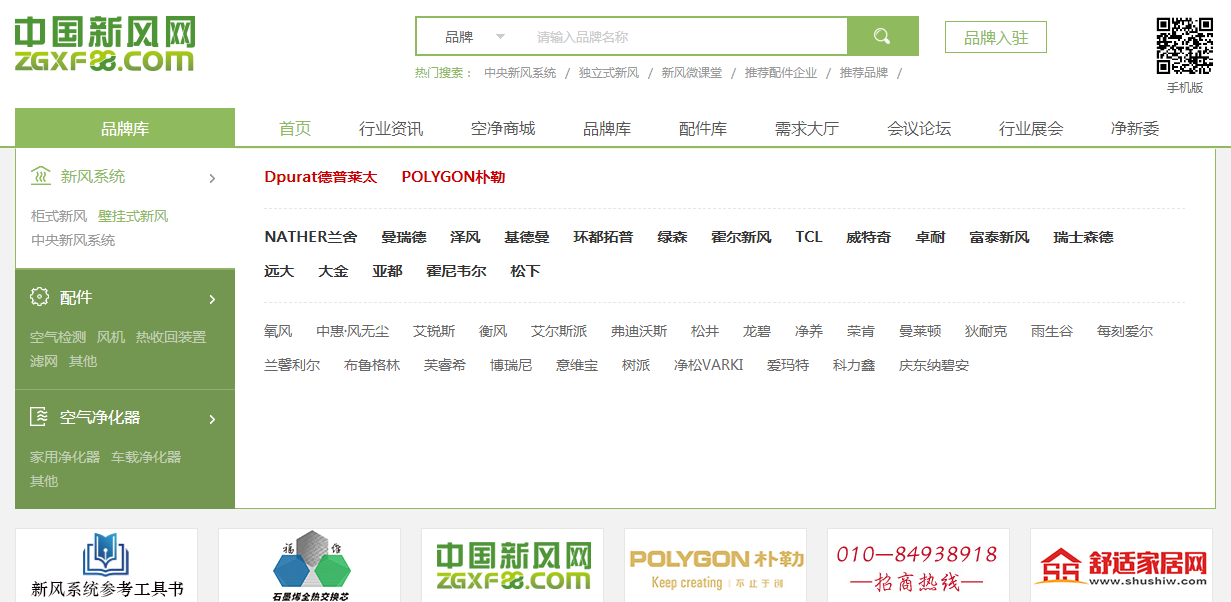
Task: Click the 招商热线 010-84938918 banner
Action: 919,565
